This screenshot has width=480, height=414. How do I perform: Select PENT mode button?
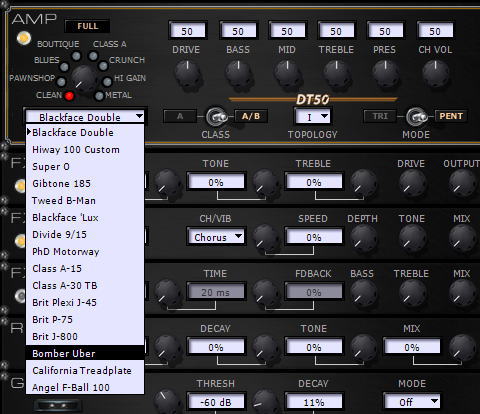[x=451, y=116]
